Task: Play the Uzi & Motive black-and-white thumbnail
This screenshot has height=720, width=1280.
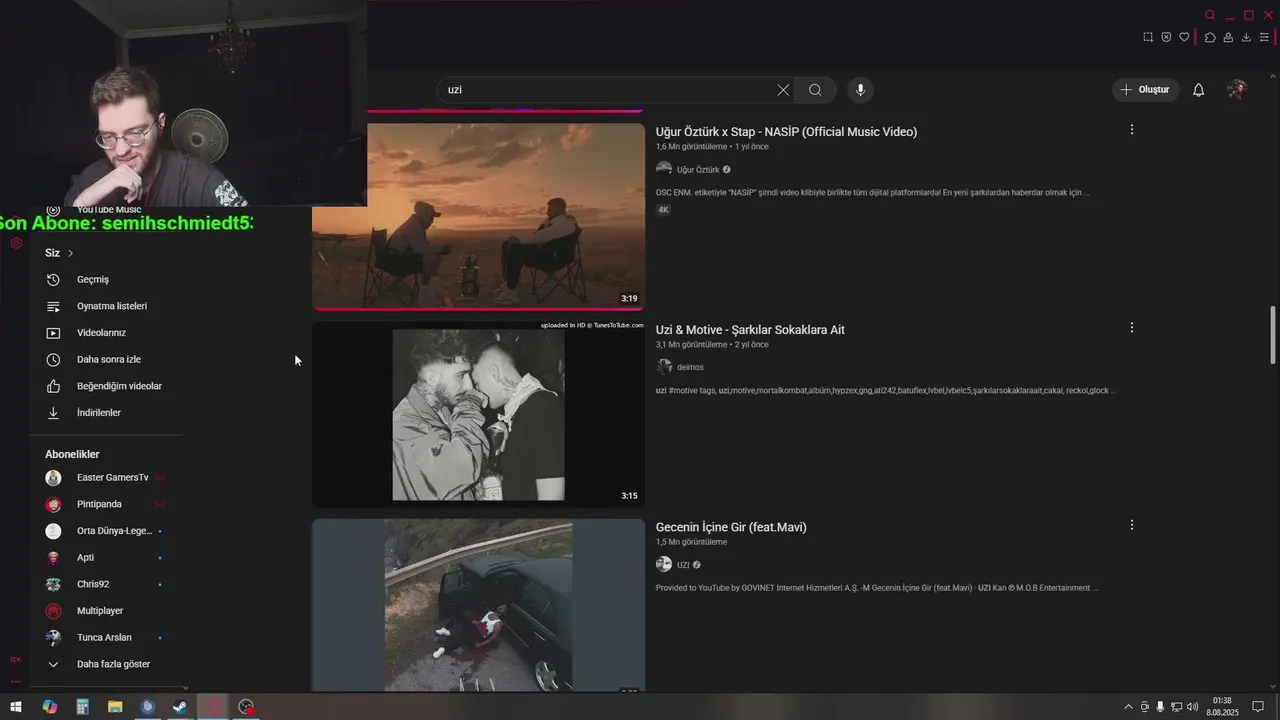Action: point(479,414)
